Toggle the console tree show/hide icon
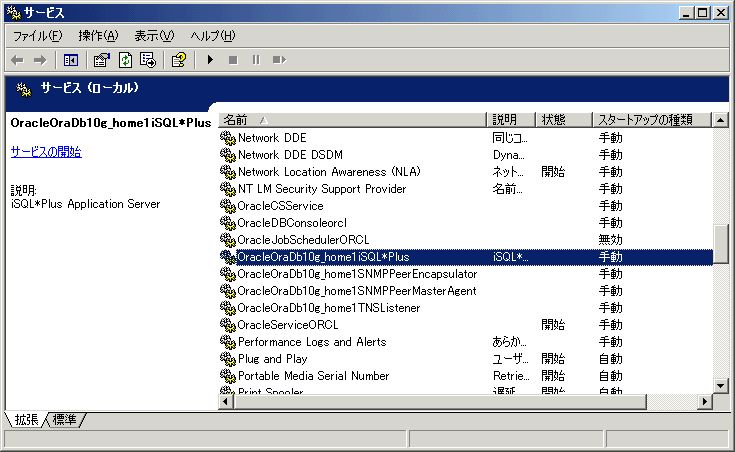The height and width of the screenshot is (452, 735). [x=71, y=60]
